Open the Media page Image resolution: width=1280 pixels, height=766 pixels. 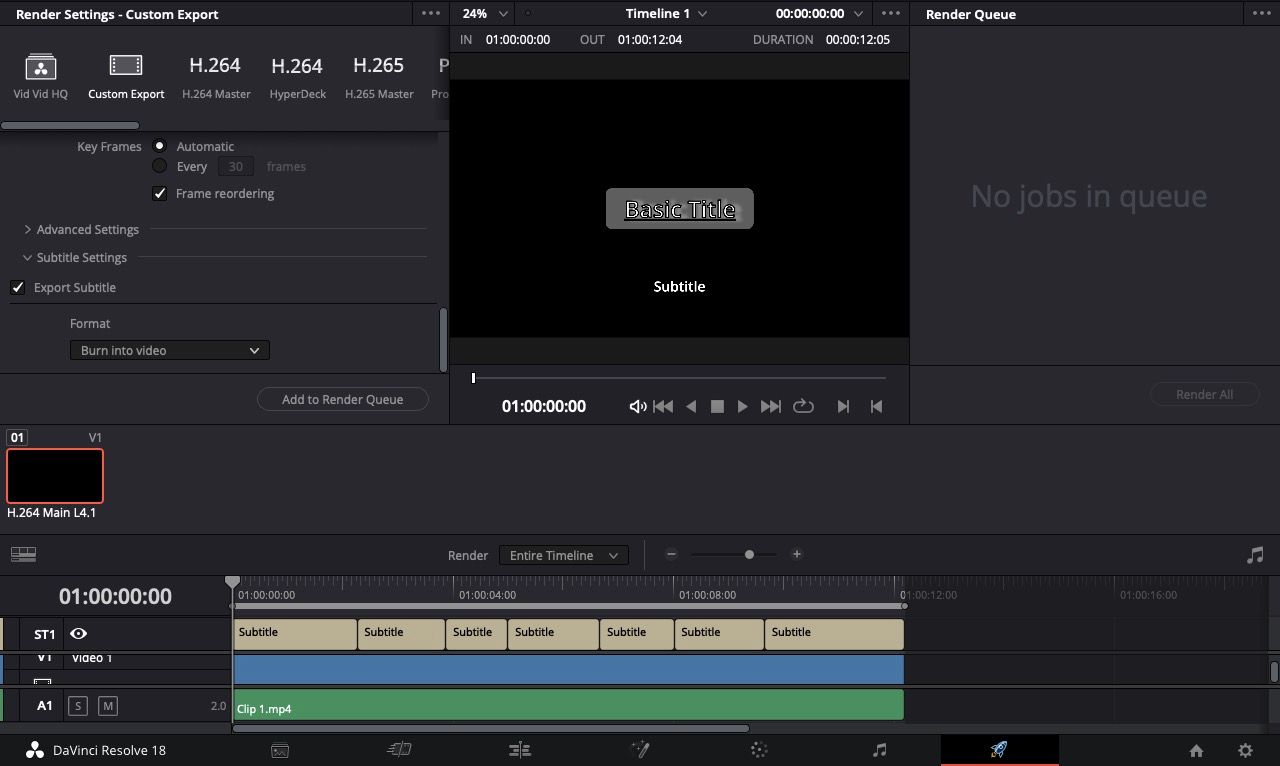coord(280,749)
